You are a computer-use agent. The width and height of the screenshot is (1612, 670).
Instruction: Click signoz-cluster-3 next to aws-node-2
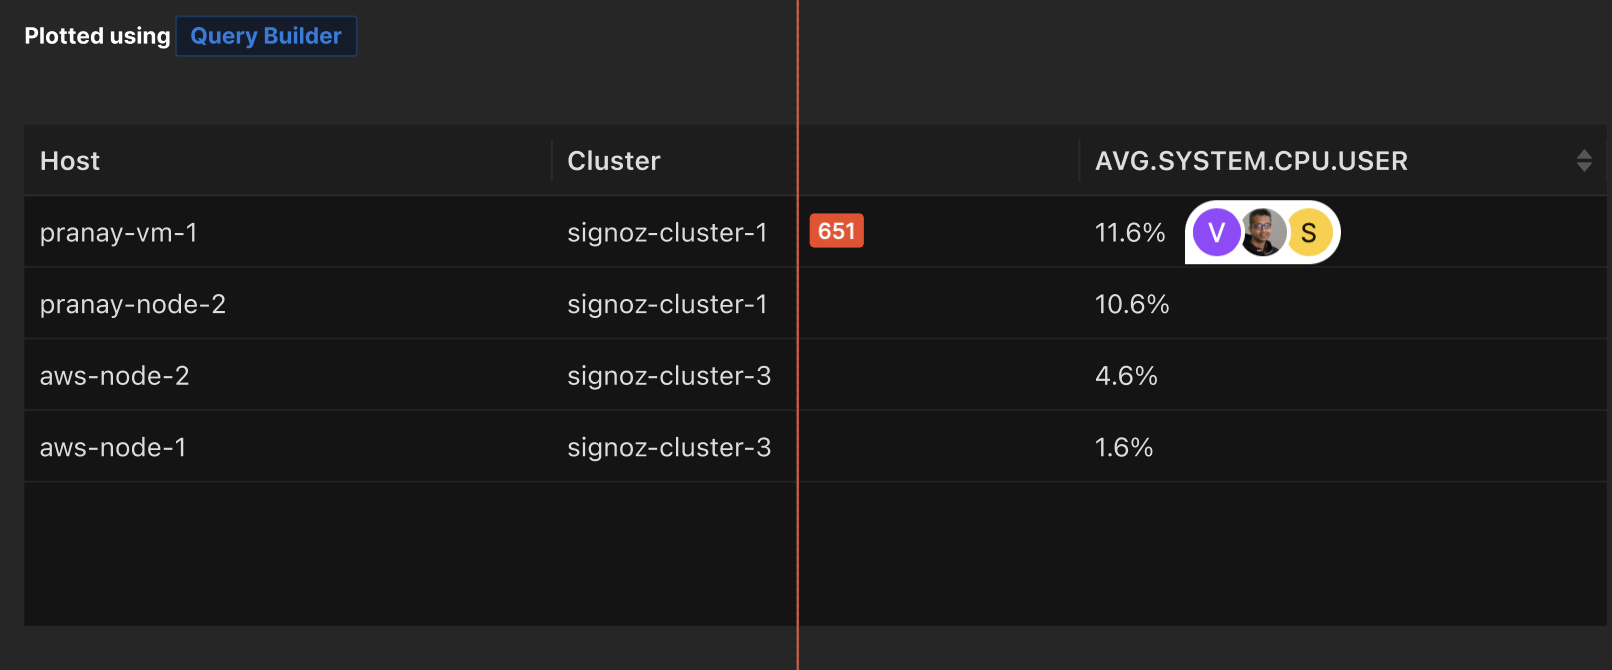[669, 375]
